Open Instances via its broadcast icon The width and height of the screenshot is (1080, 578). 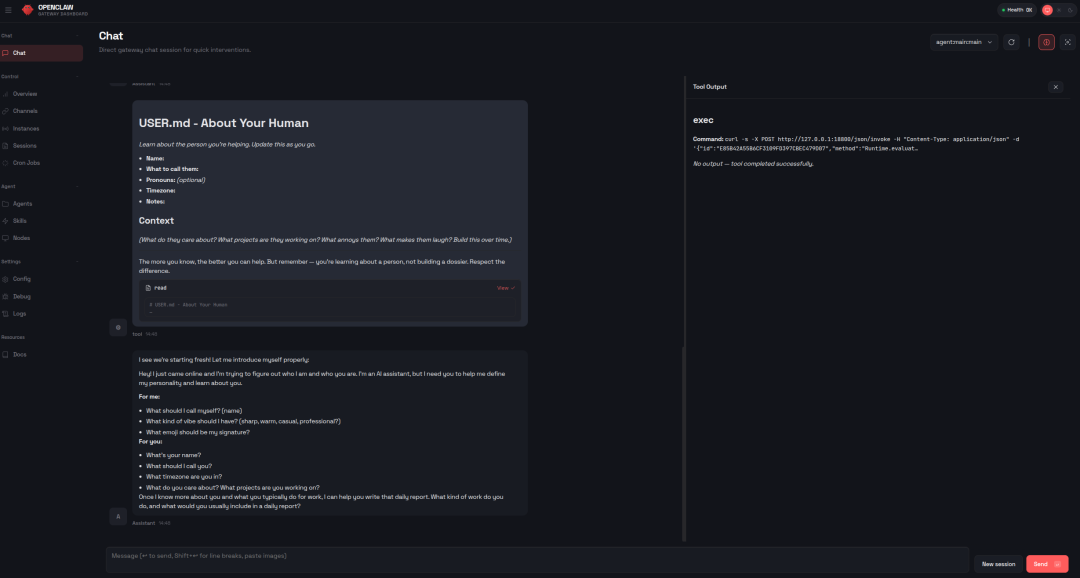[x=6, y=129]
